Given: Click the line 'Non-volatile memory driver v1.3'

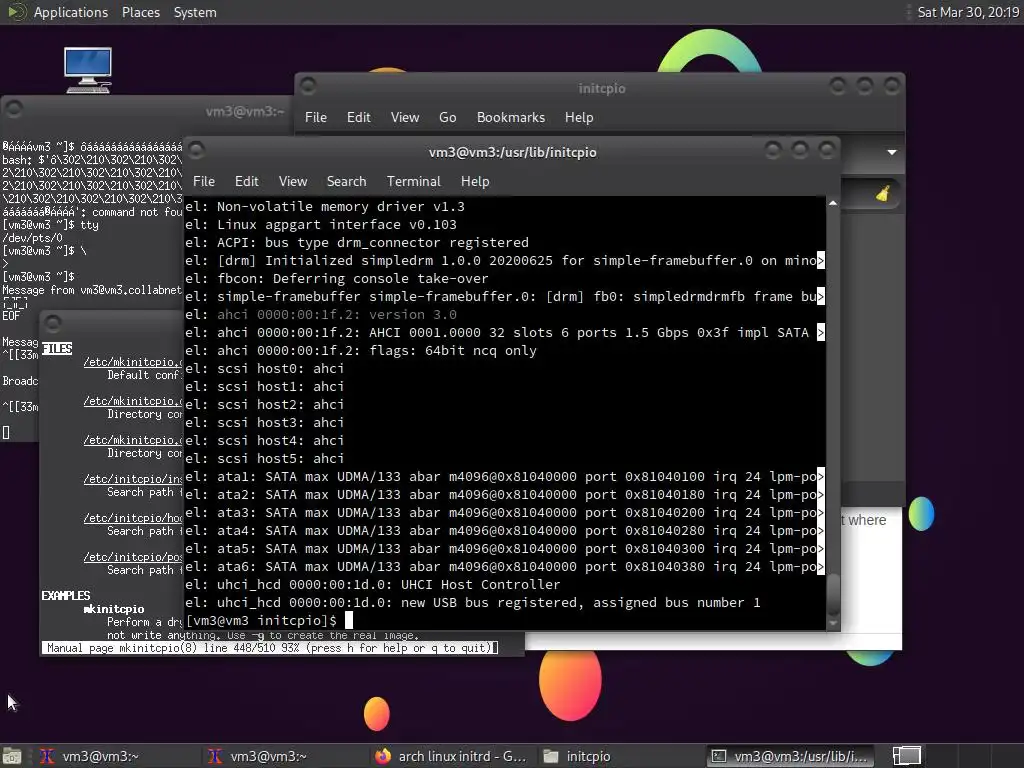Looking at the screenshot, I should click(325, 206).
